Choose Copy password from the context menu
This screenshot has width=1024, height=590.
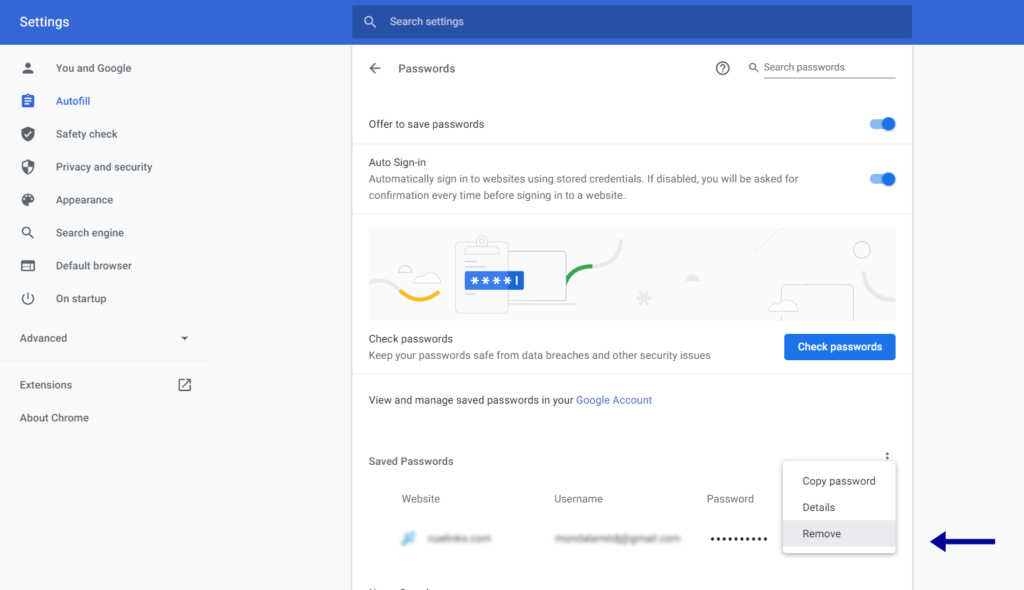coord(838,481)
